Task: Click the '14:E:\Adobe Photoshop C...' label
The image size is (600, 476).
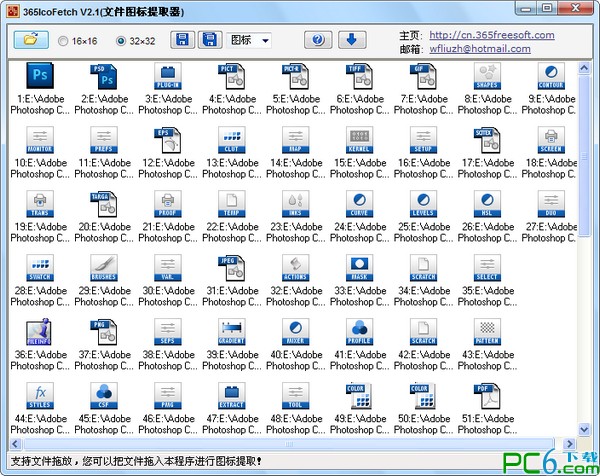Action: pyautogui.click(x=296, y=168)
